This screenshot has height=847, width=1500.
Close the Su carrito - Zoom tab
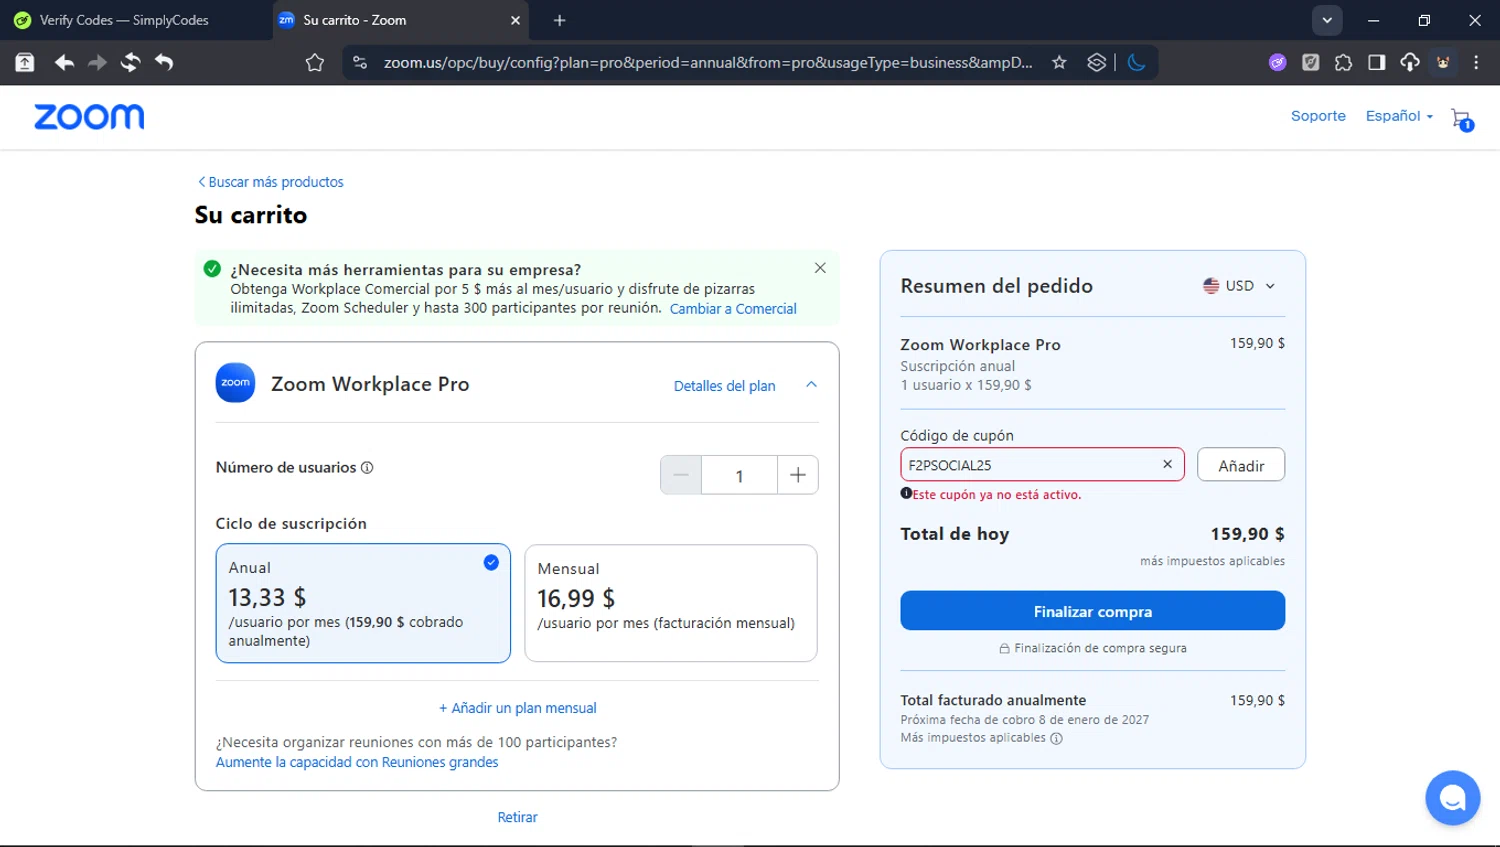[x=515, y=20]
